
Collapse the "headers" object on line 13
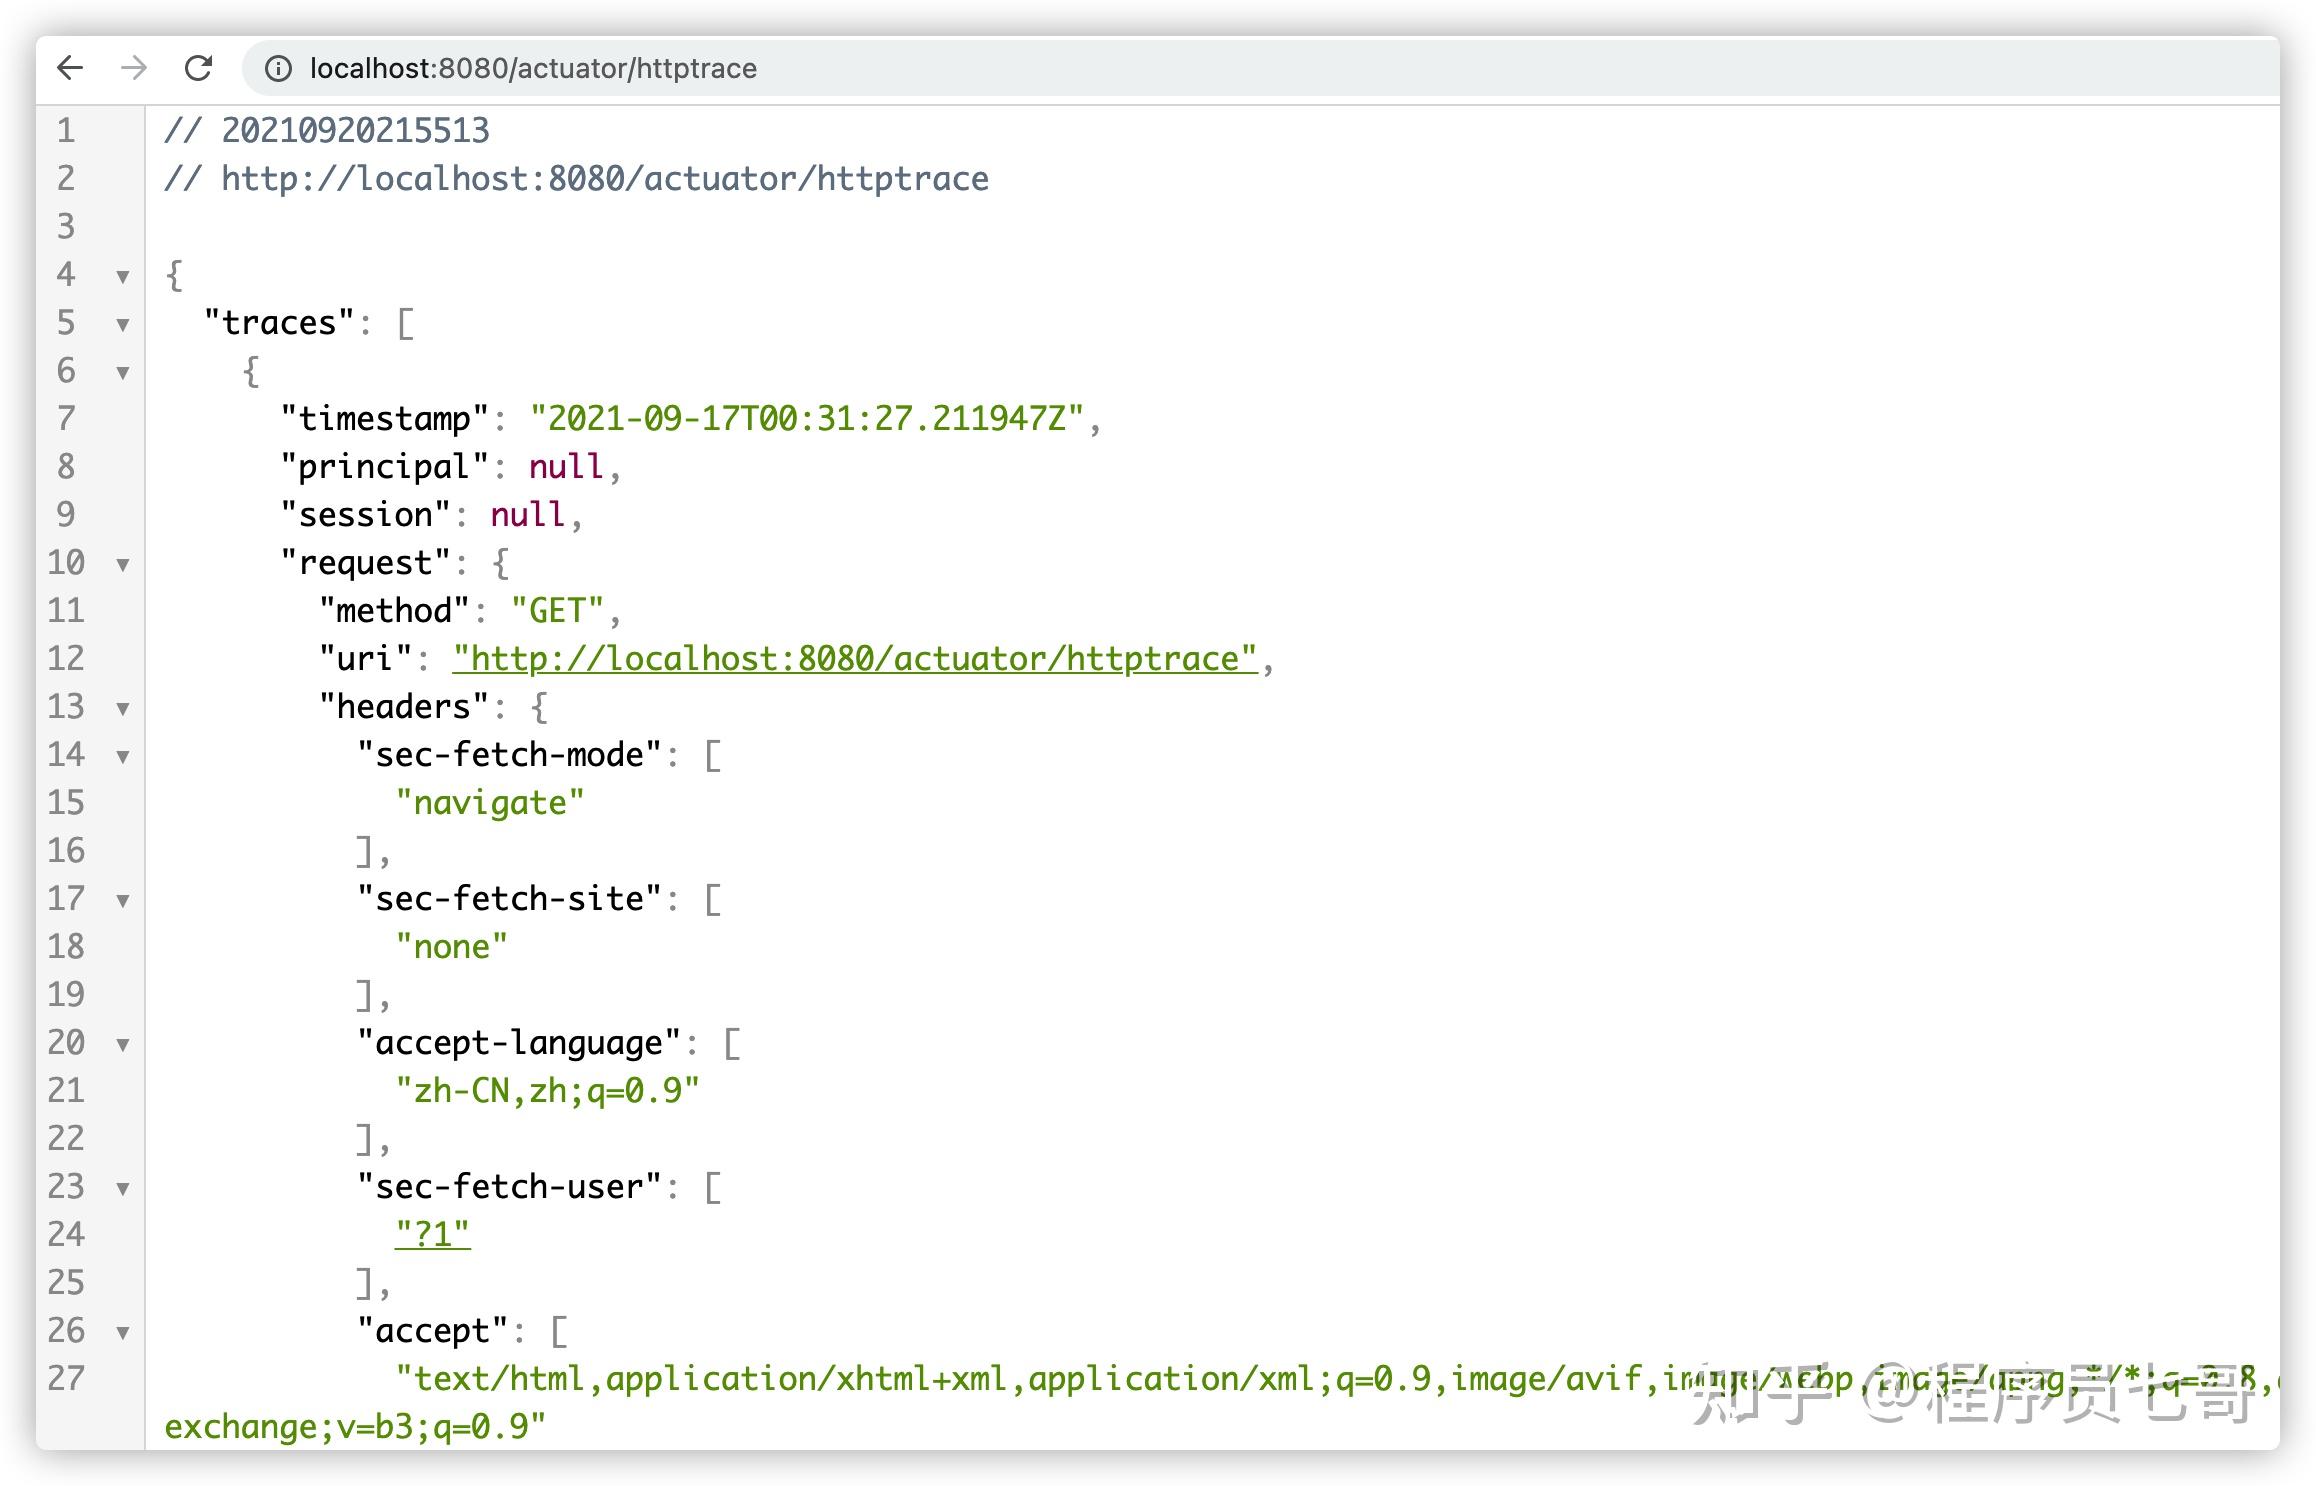(x=123, y=709)
